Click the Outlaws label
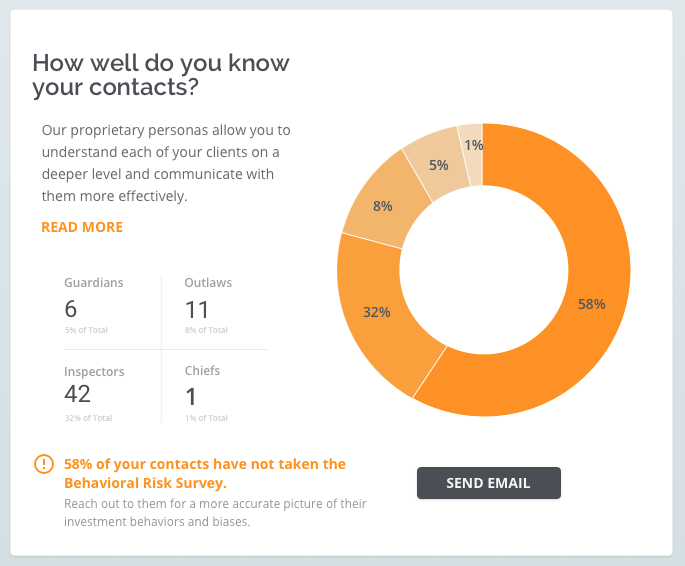The height and width of the screenshot is (566, 685). click(208, 283)
